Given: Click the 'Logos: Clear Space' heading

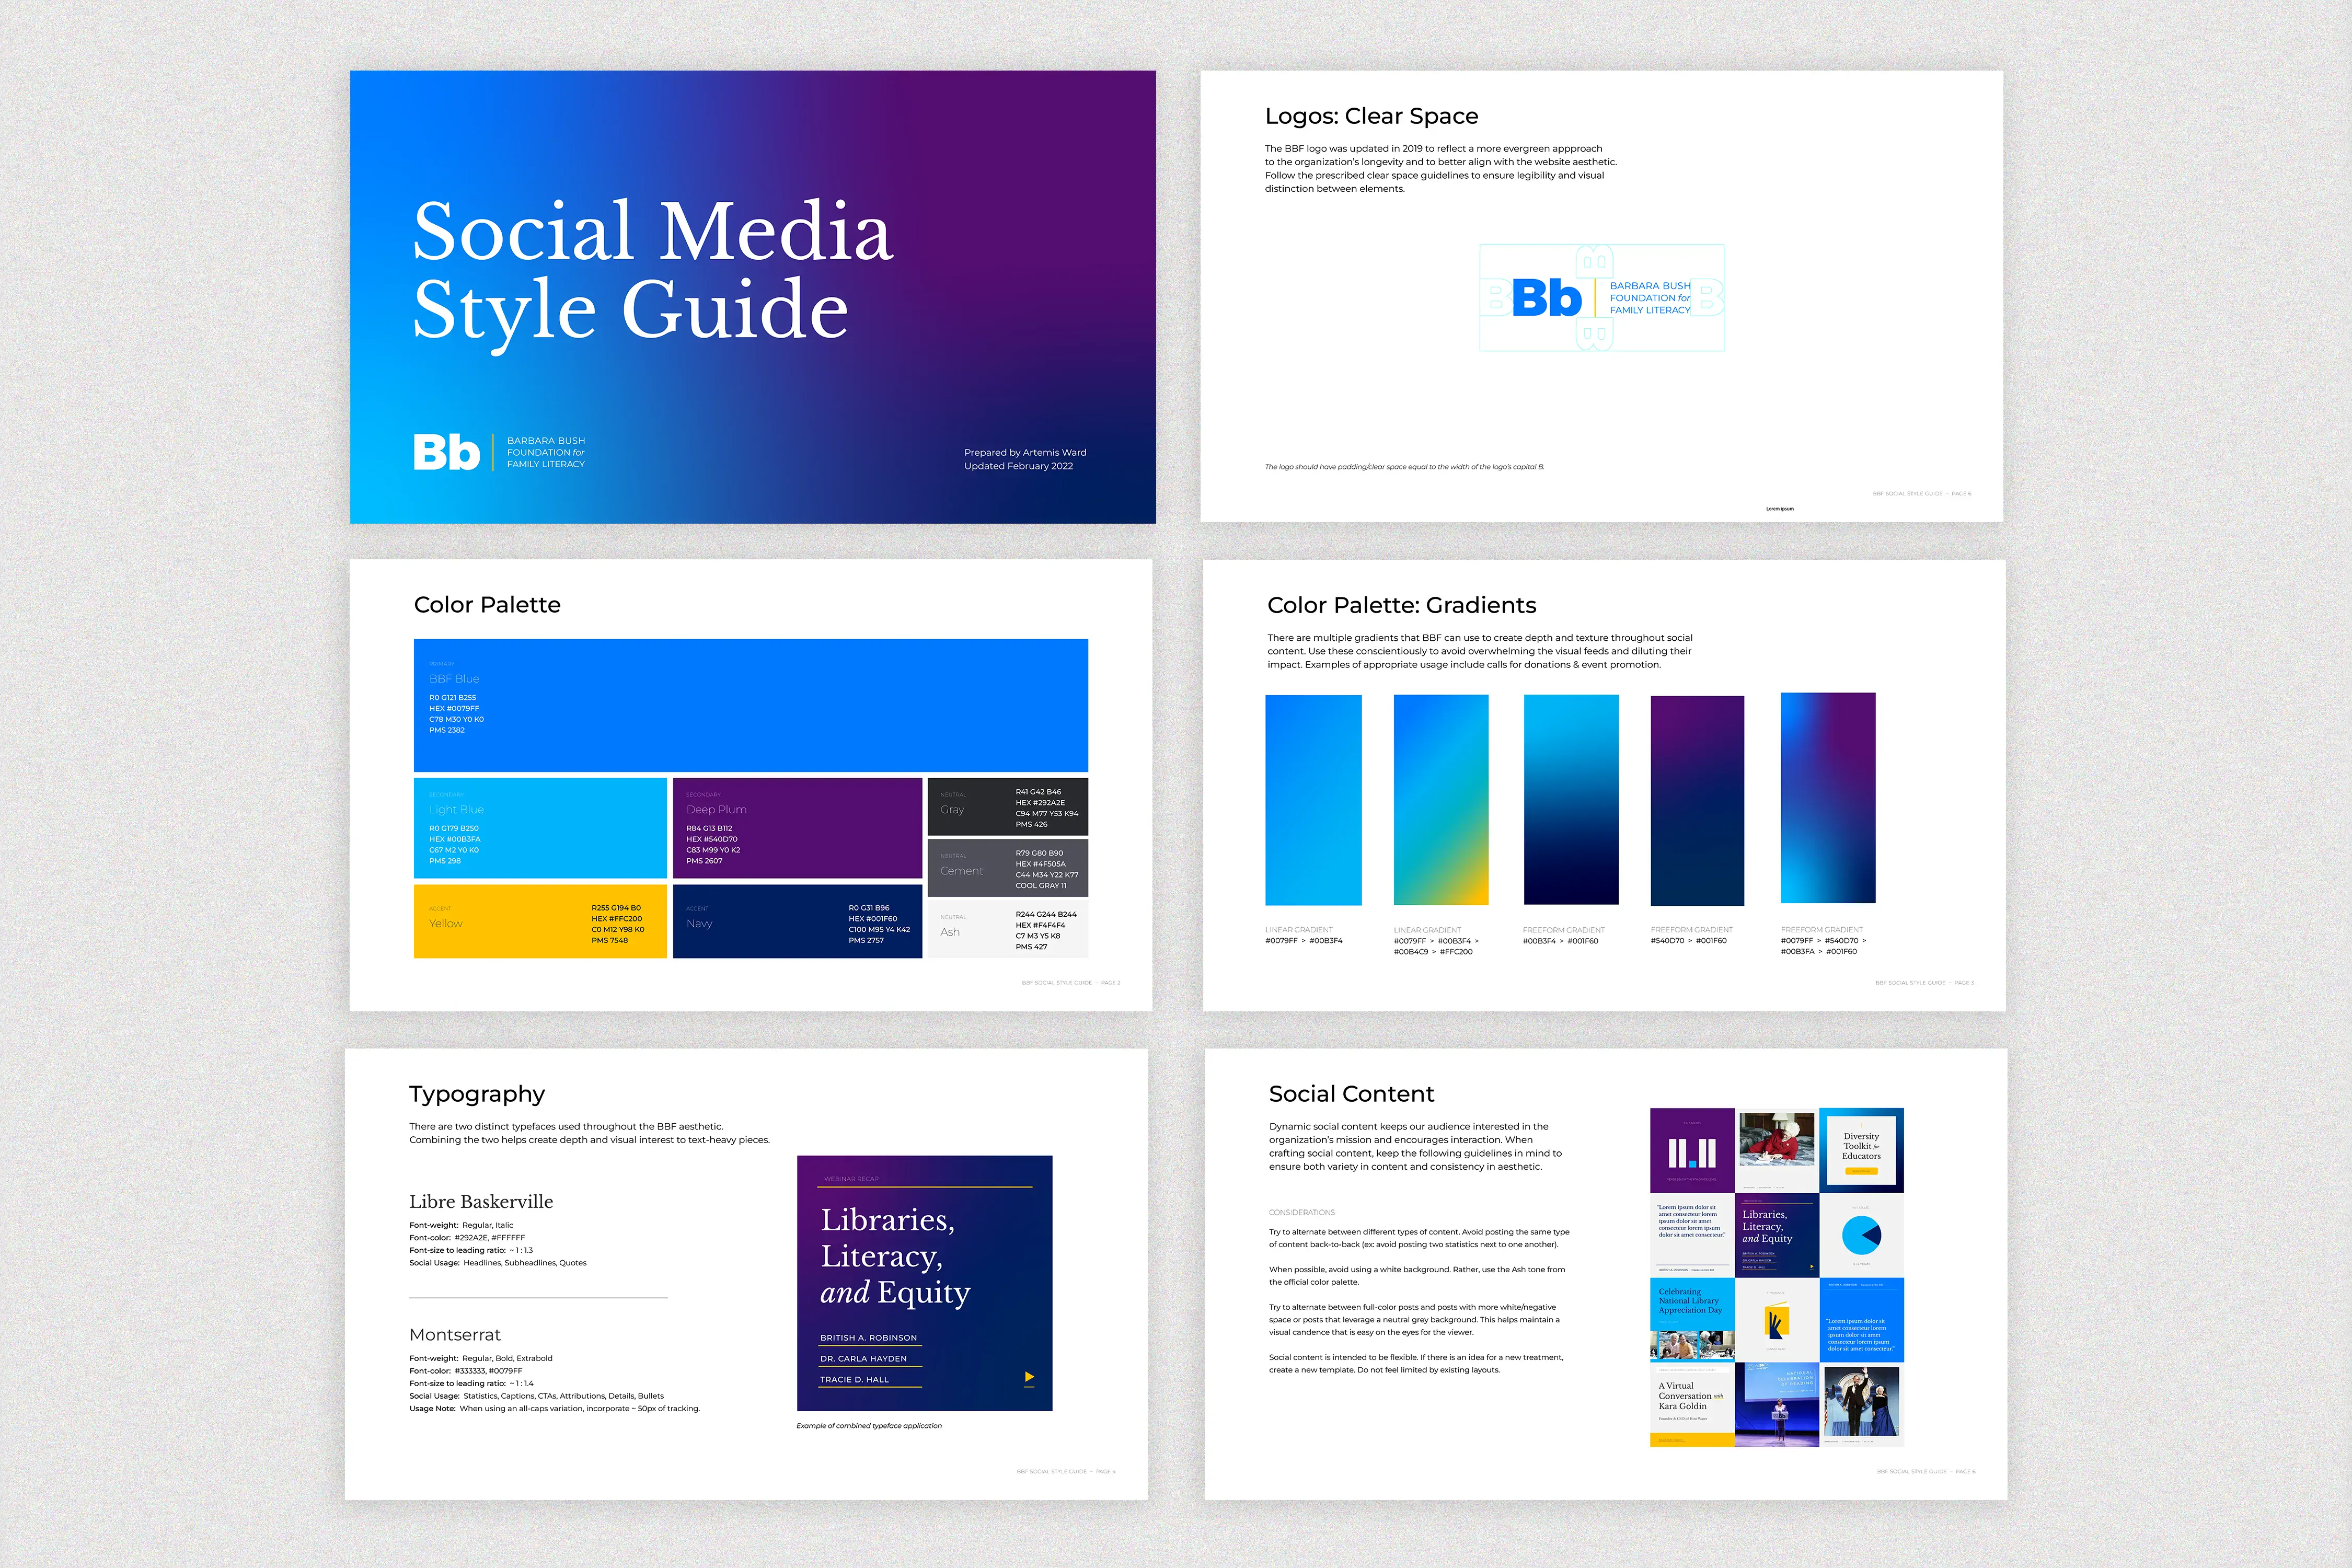Looking at the screenshot, I should 1371,116.
